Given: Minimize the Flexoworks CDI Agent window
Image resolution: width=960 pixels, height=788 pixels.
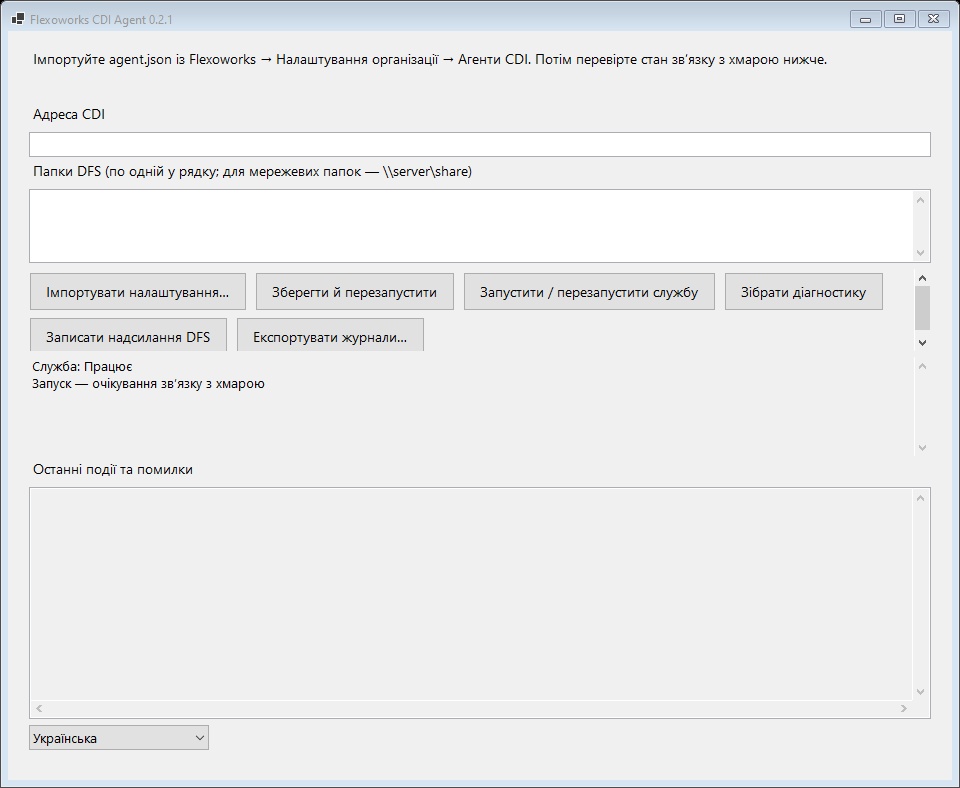Looking at the screenshot, I should pyautogui.click(x=866, y=19).
